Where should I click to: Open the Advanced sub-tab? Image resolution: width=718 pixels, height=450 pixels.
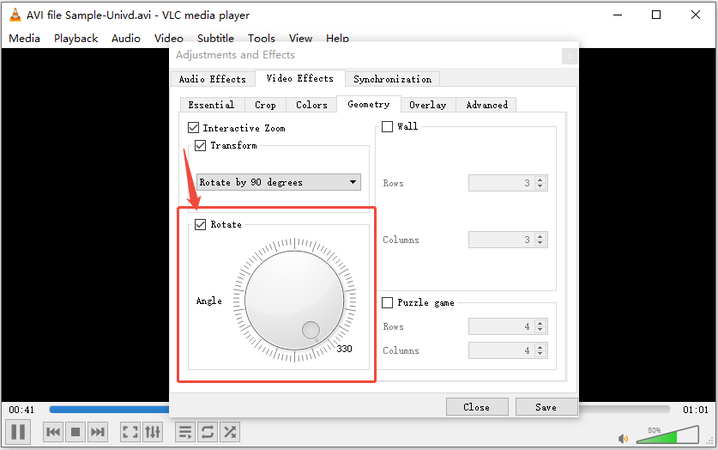pos(487,105)
